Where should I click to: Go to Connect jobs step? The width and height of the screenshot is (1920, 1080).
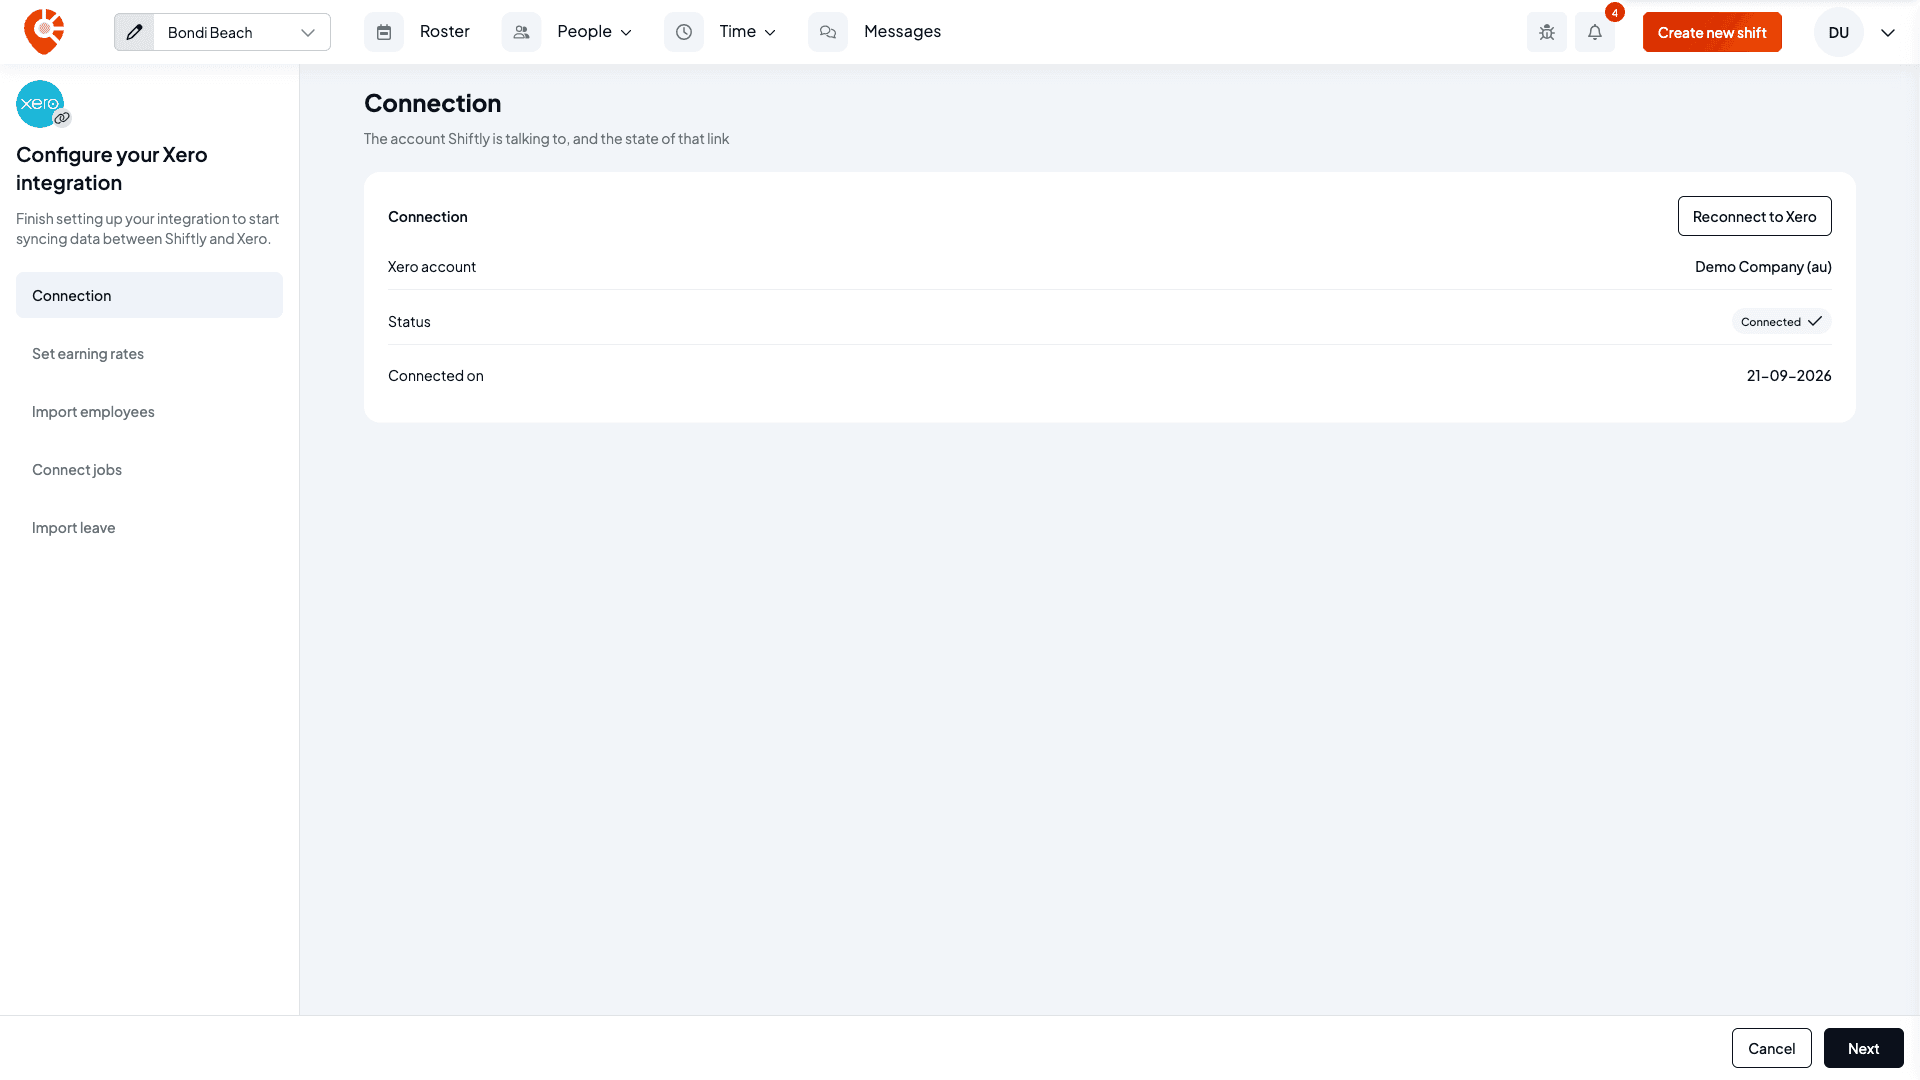click(149, 469)
